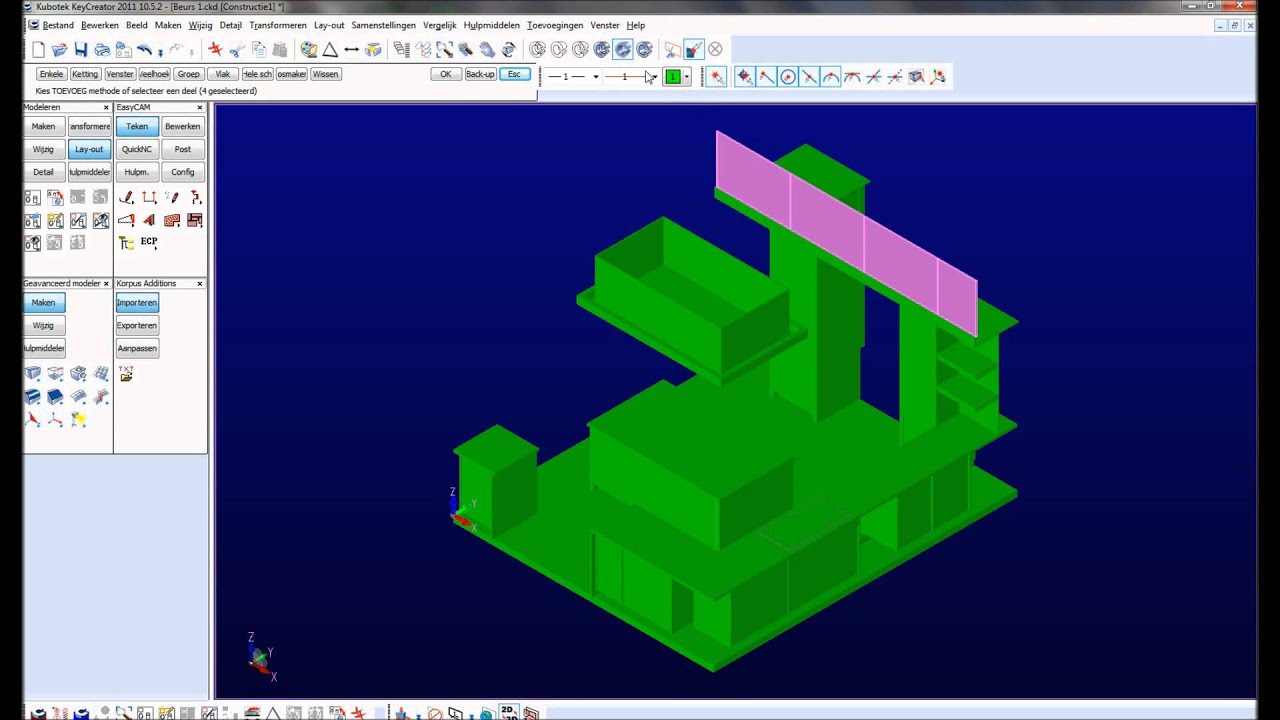Open the Toevoegingen menu
This screenshot has width=1280, height=720.
click(556, 25)
